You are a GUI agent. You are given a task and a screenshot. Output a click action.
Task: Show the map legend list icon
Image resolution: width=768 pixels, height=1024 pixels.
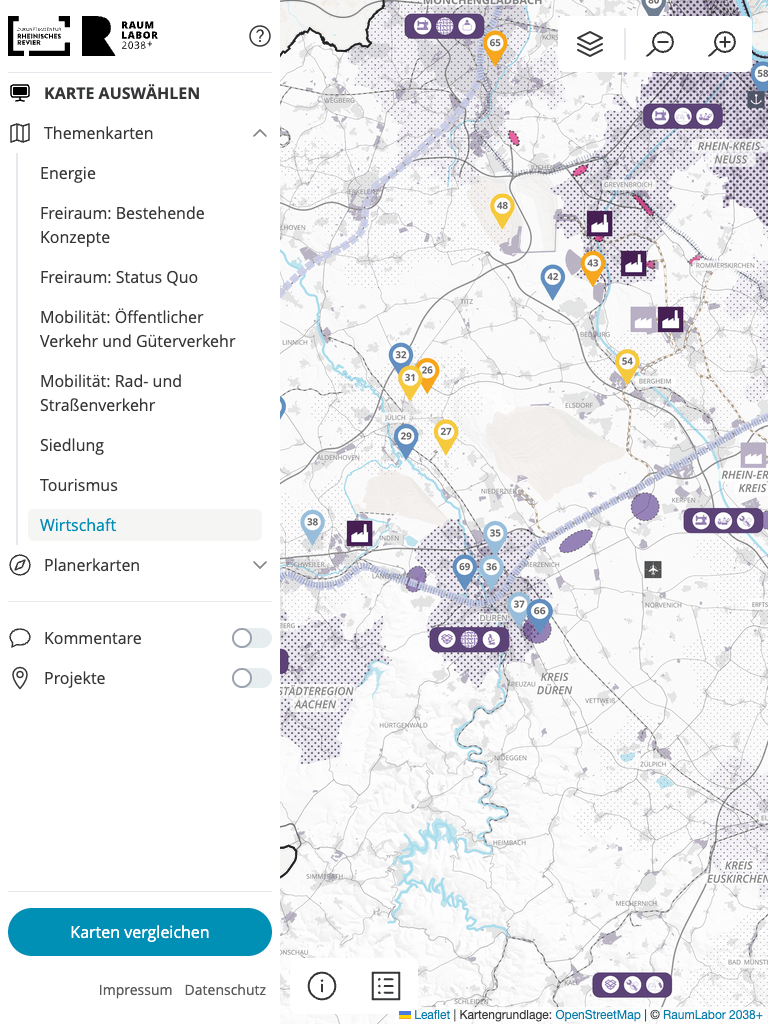click(386, 985)
